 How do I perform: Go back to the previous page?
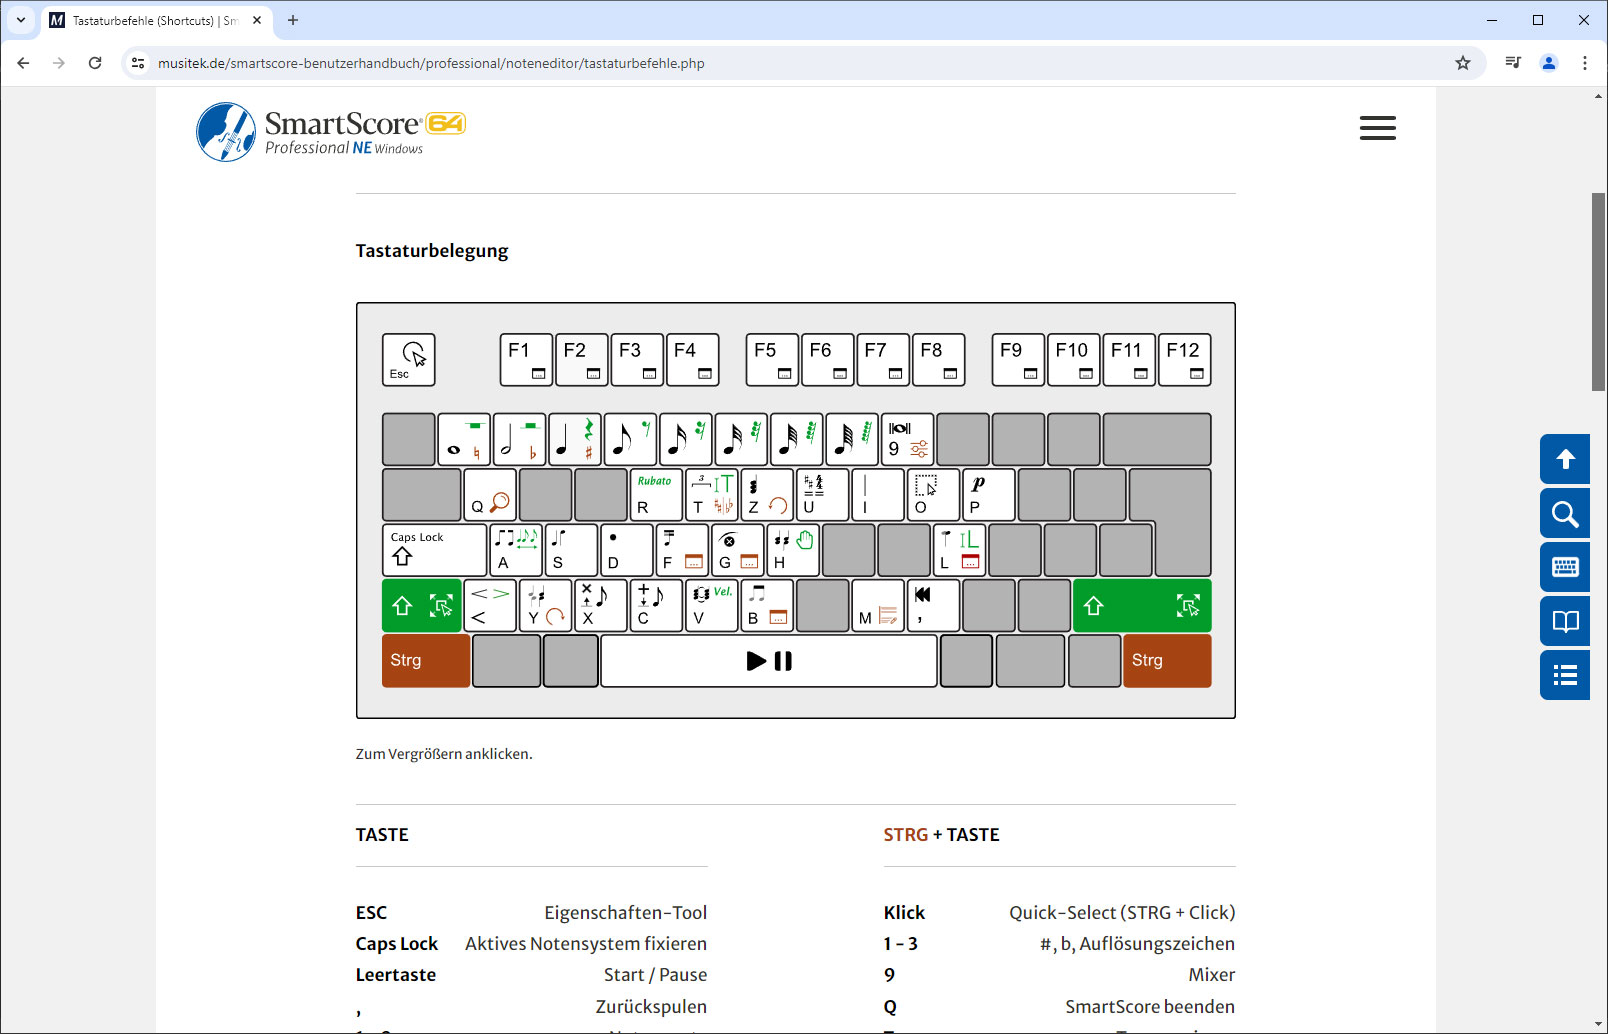(23, 63)
